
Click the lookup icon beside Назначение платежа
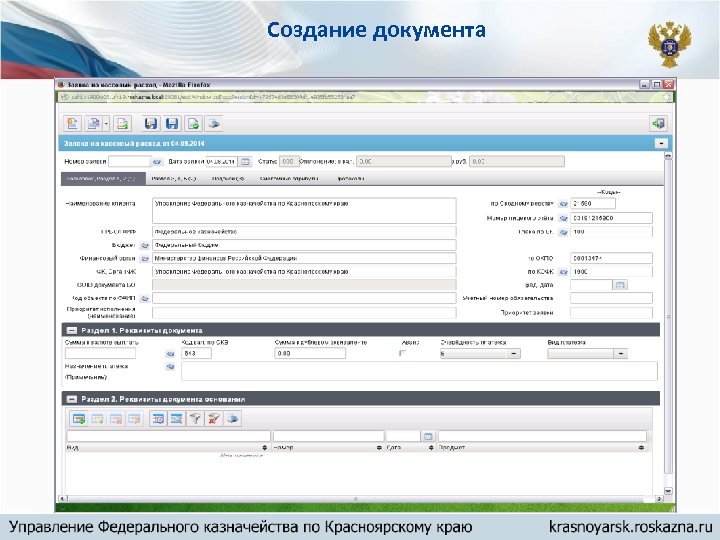pos(170,367)
